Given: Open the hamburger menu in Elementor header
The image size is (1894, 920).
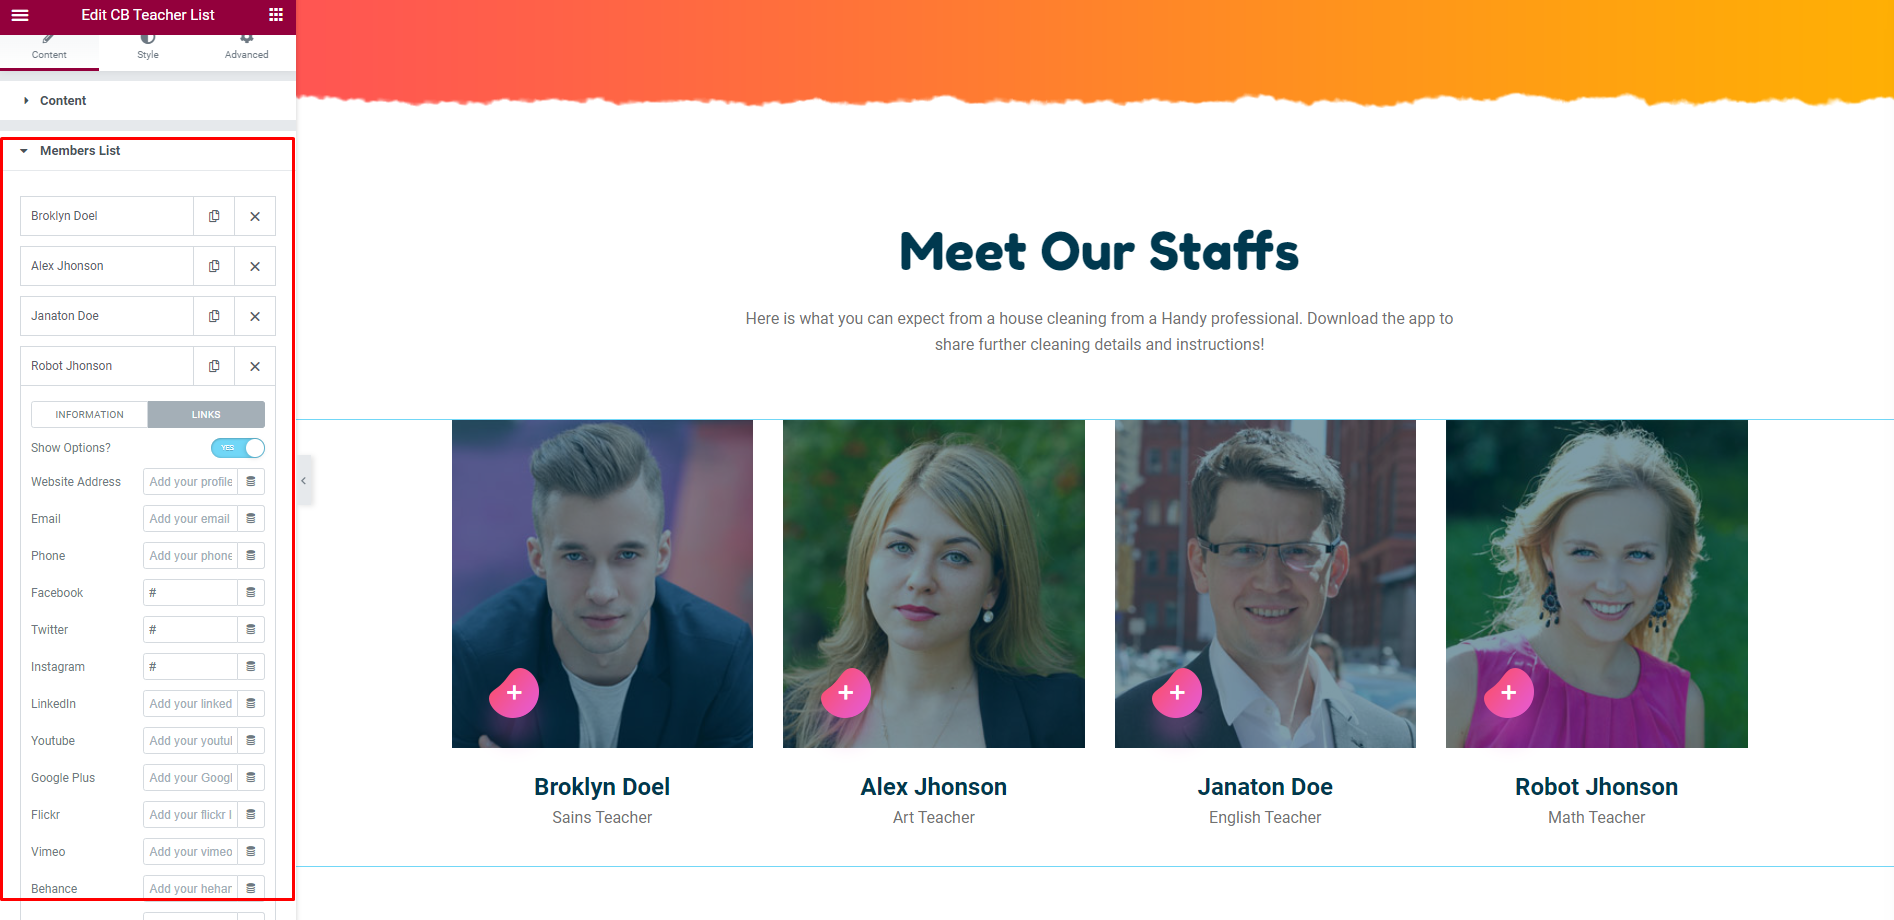Looking at the screenshot, I should [20, 15].
